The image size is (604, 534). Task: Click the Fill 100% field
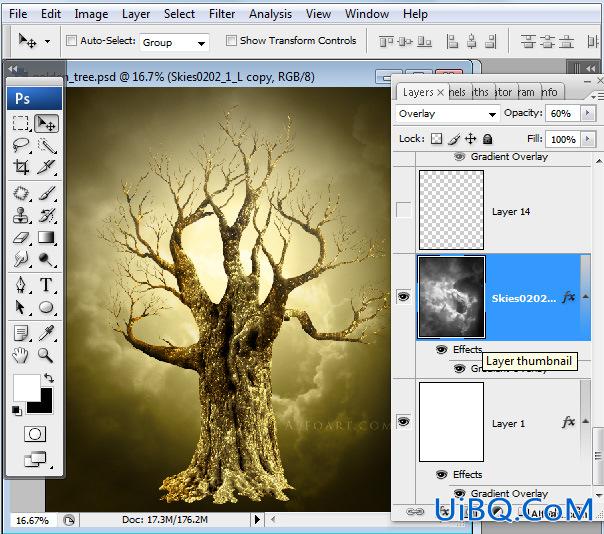pyautogui.click(x=562, y=139)
